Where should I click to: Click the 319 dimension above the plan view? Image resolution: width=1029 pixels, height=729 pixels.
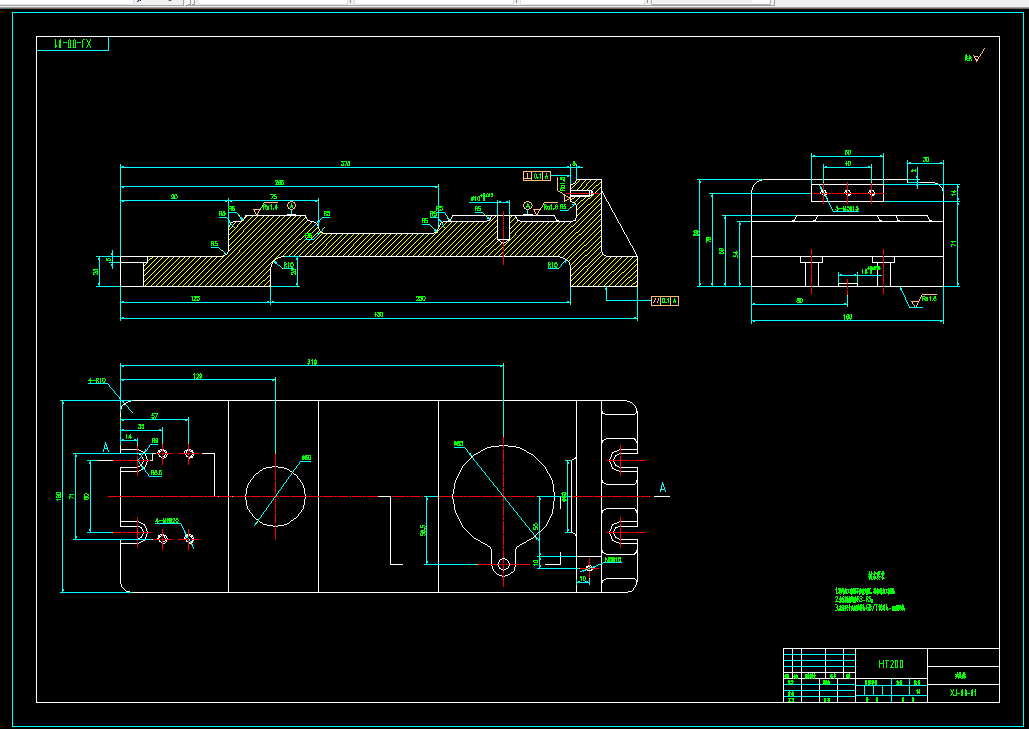(x=312, y=362)
